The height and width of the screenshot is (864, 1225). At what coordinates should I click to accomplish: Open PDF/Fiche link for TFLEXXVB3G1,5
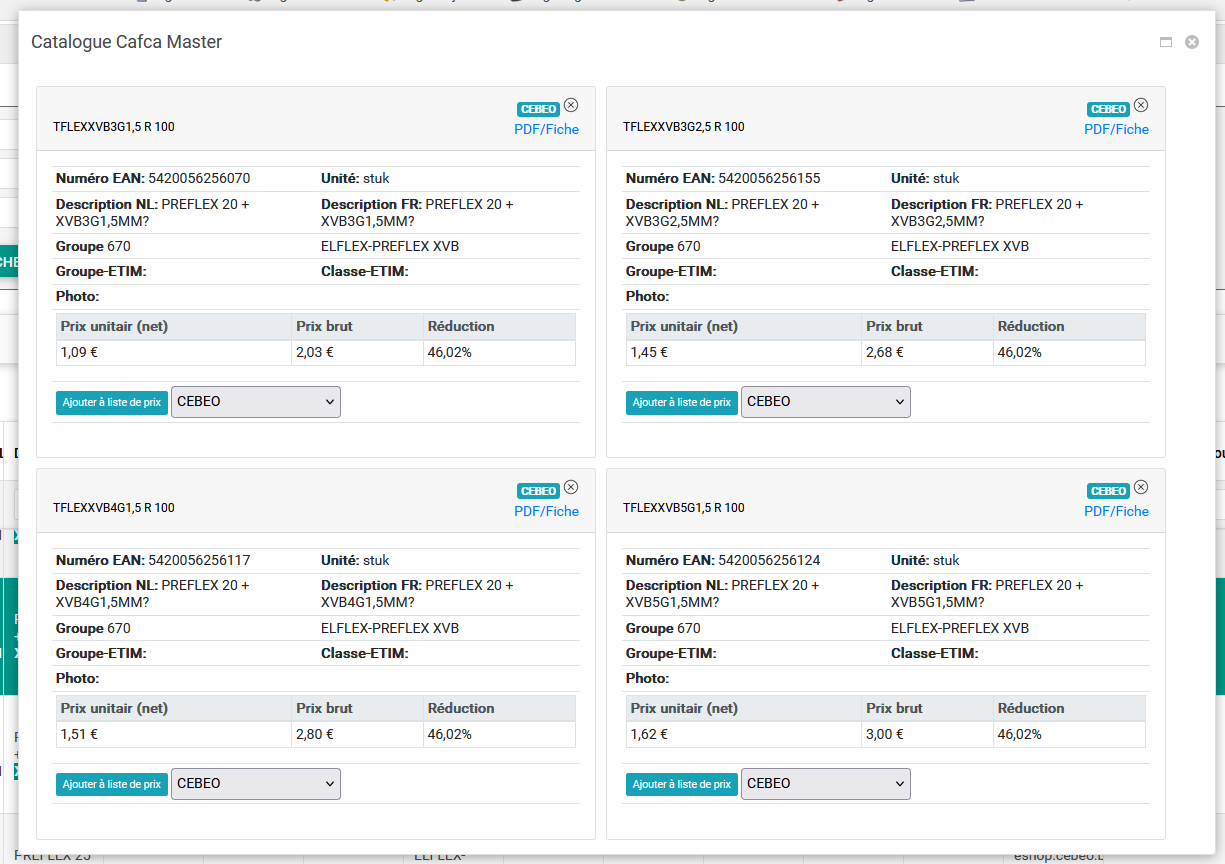[546, 129]
